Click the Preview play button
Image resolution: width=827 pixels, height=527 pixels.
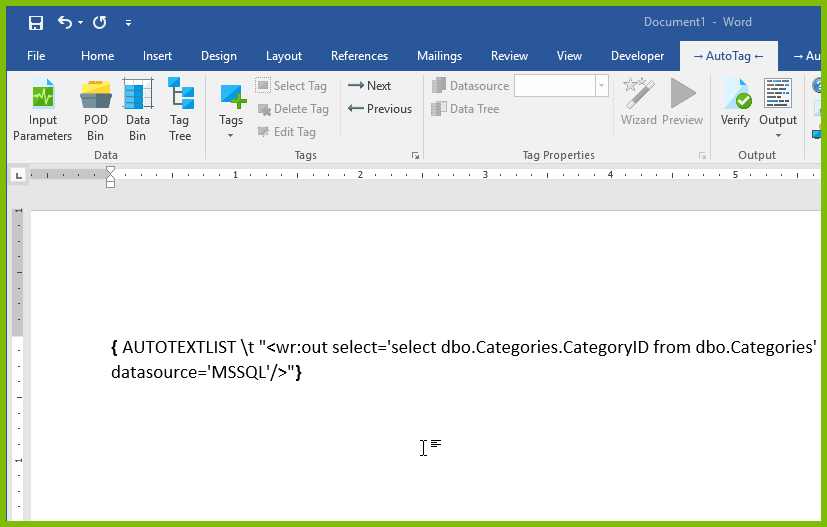tap(682, 103)
